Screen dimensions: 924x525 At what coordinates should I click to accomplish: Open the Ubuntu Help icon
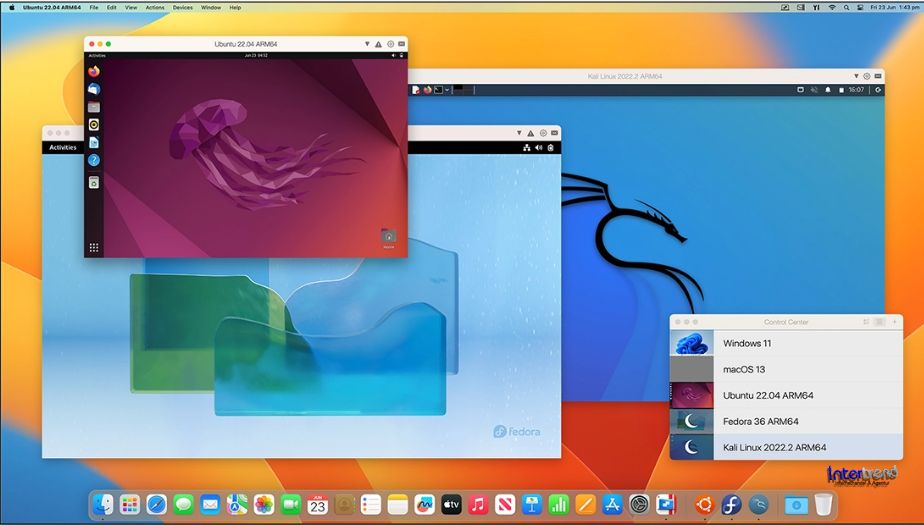coord(94,160)
